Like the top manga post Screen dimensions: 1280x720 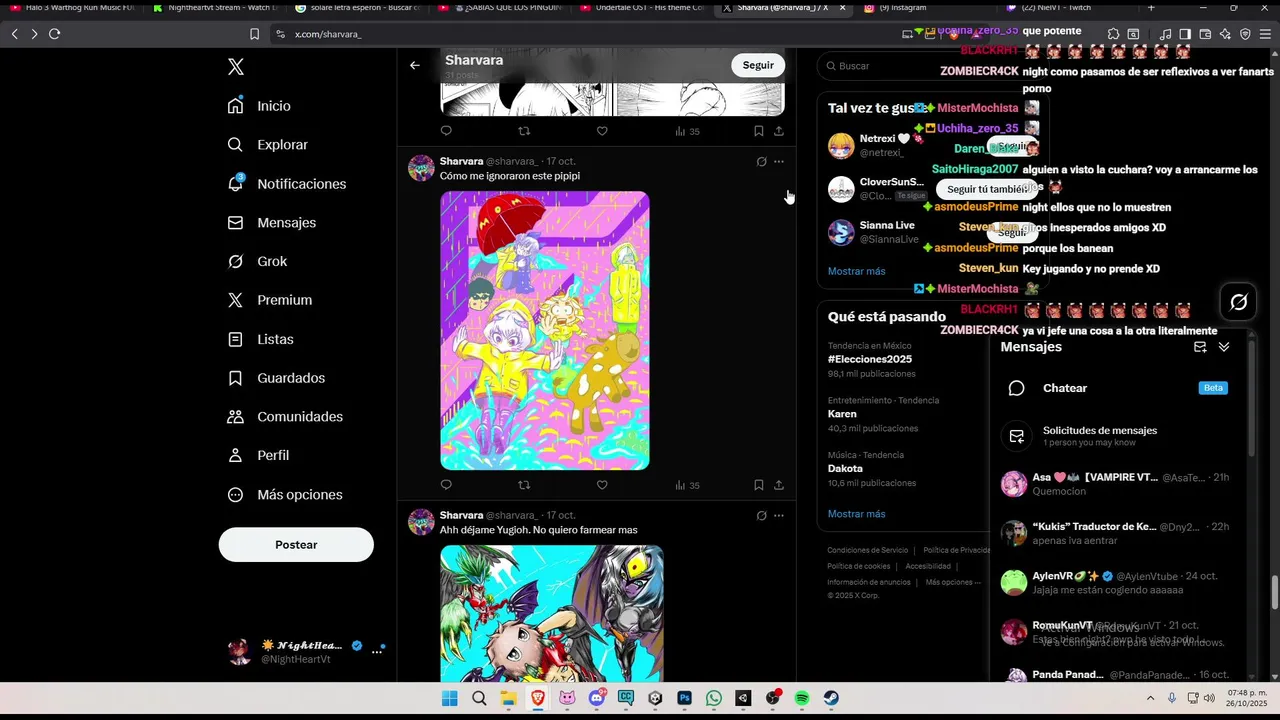[602, 131]
